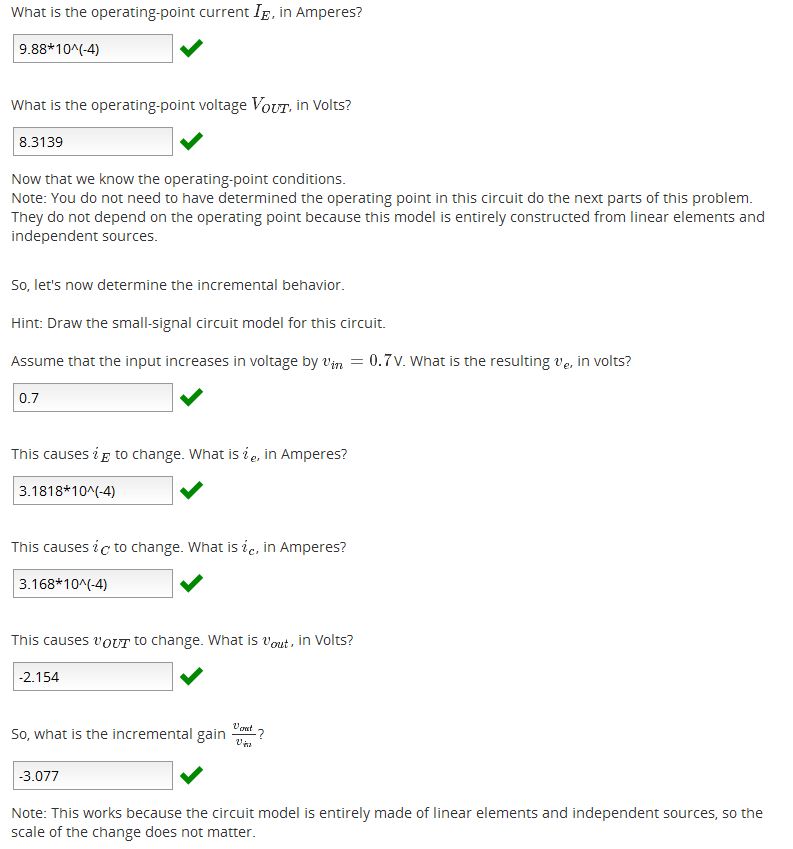This screenshot has width=793, height=849.
Task: Focus the operating-point current answer field
Action: 93,49
